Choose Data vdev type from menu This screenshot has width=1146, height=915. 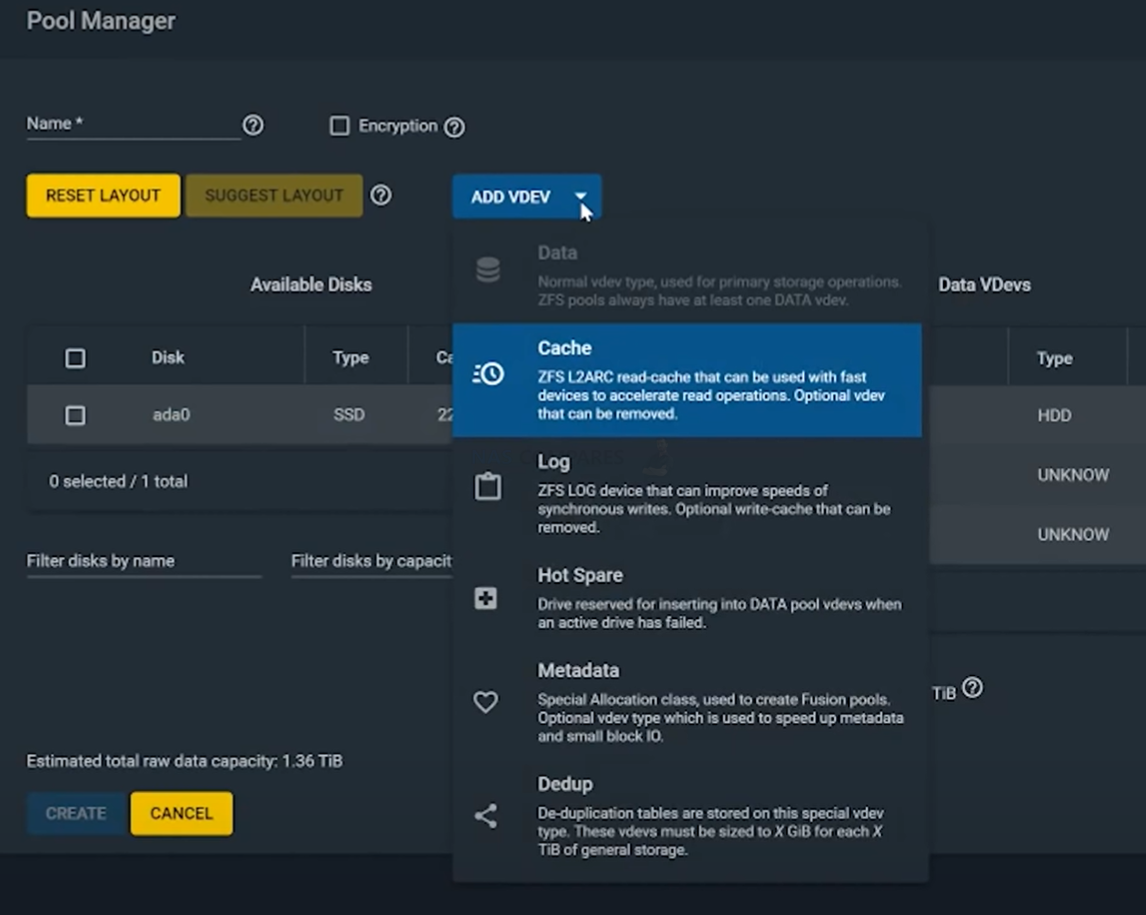[x=687, y=276]
